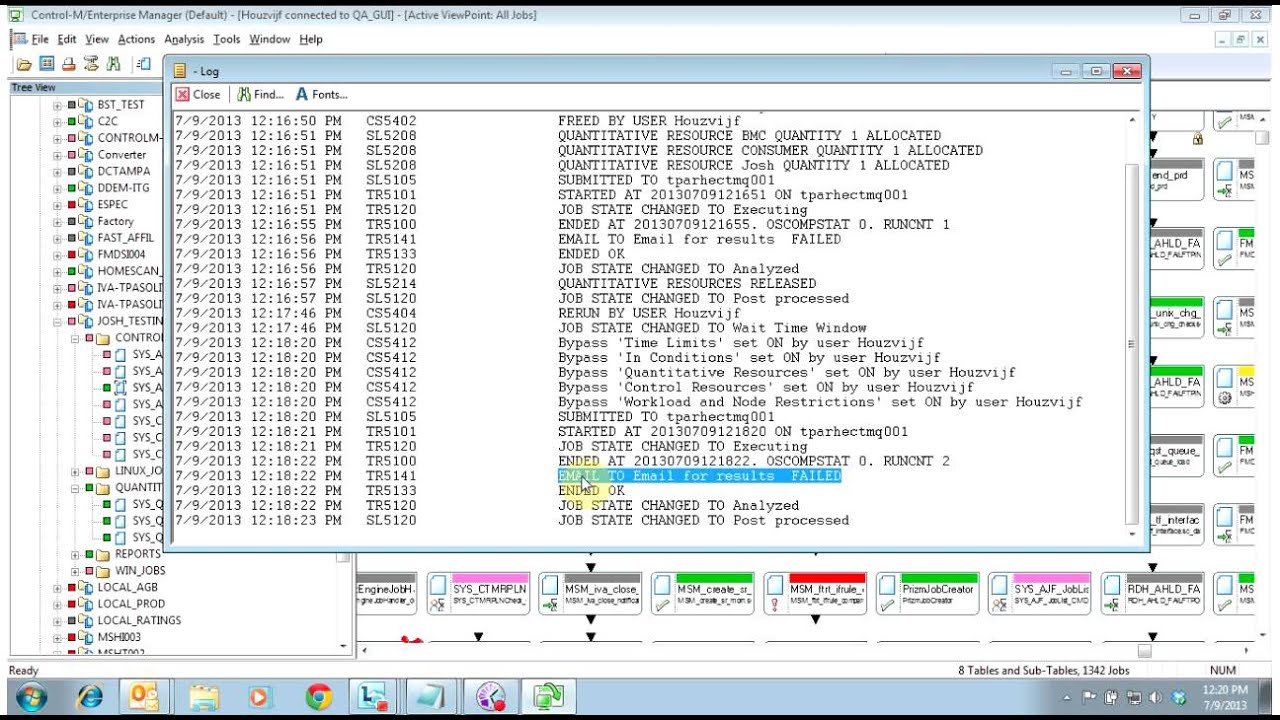Image resolution: width=1280 pixels, height=720 pixels.
Task: Select the Factory table in tree
Action: (x=115, y=221)
